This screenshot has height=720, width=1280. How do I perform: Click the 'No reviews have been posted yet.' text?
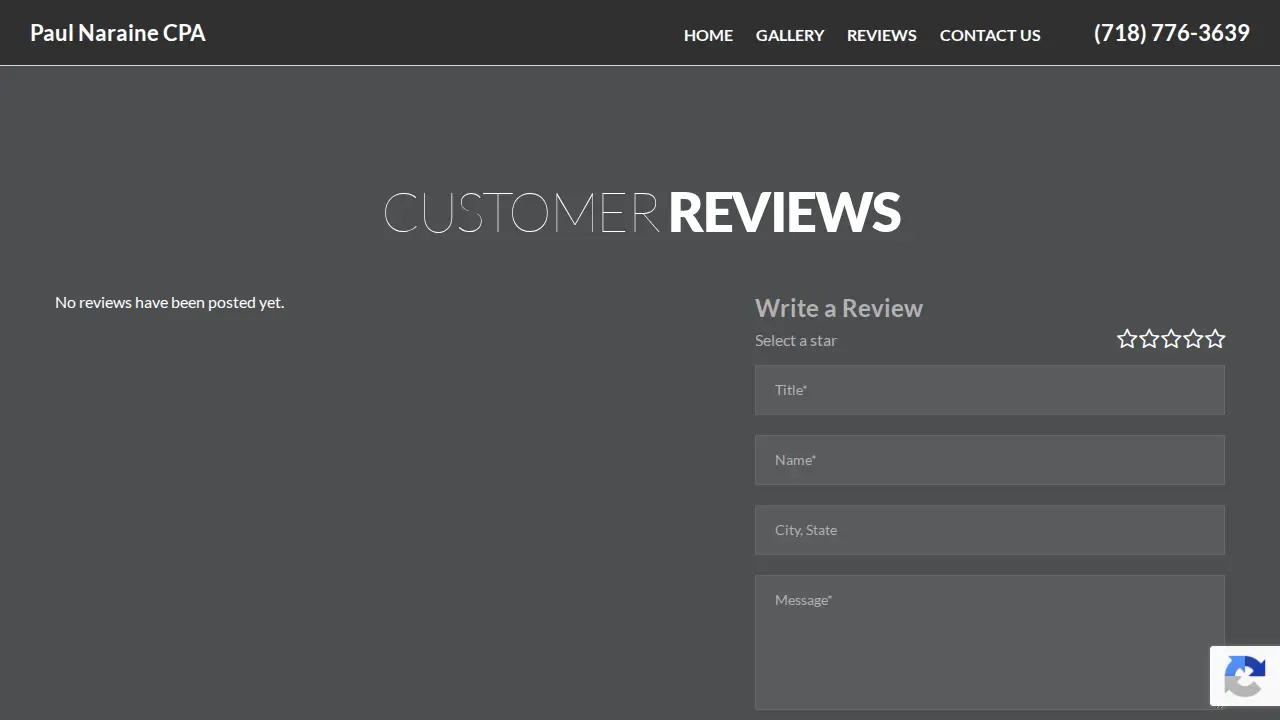[170, 302]
